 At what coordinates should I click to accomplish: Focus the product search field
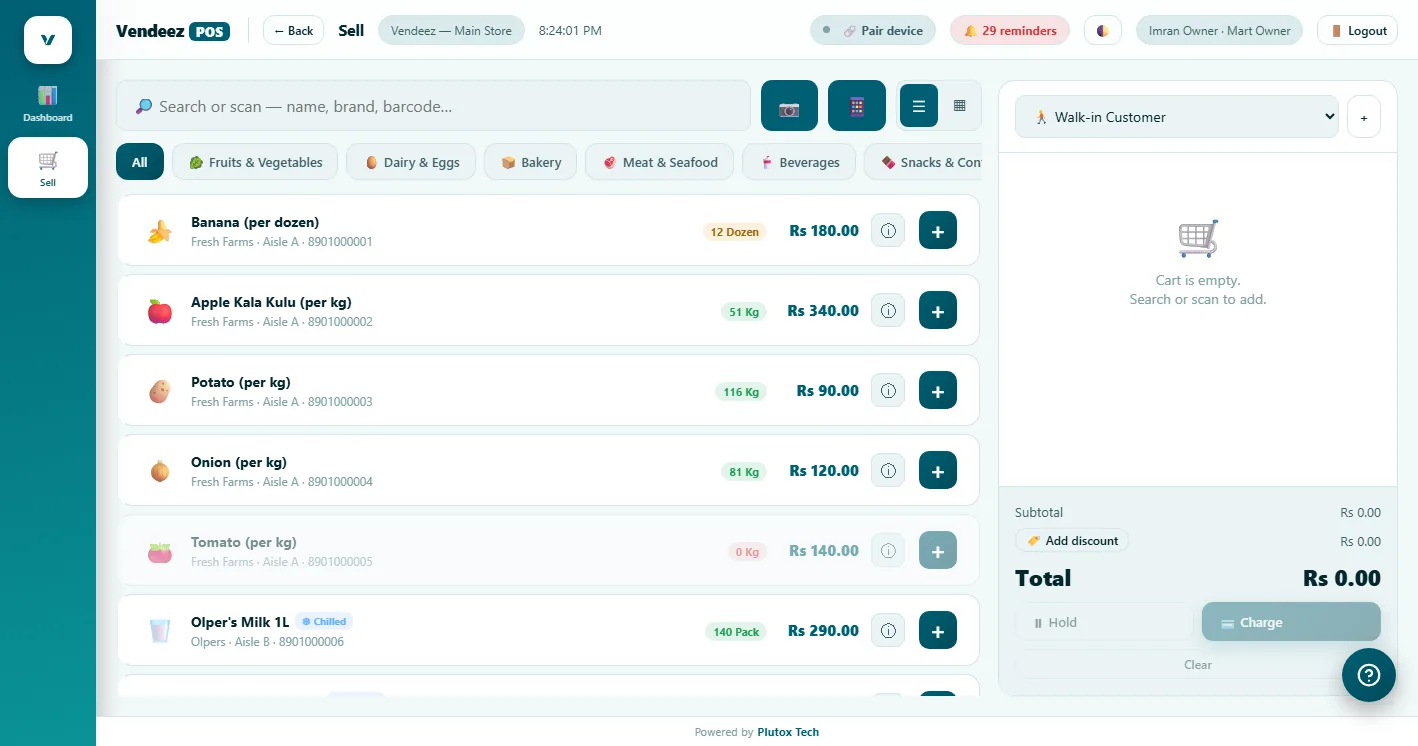tap(433, 106)
